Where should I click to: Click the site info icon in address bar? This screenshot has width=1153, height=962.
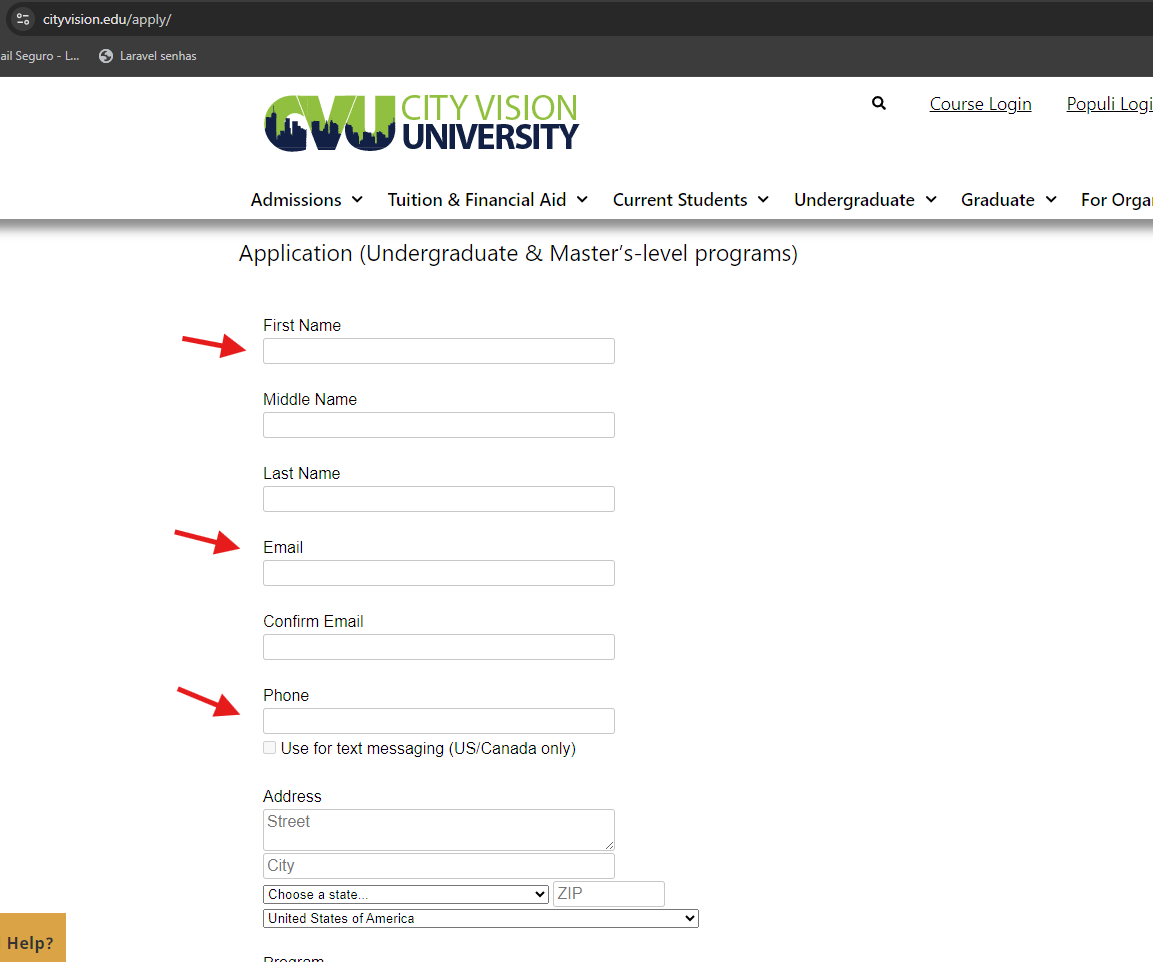(x=23, y=19)
